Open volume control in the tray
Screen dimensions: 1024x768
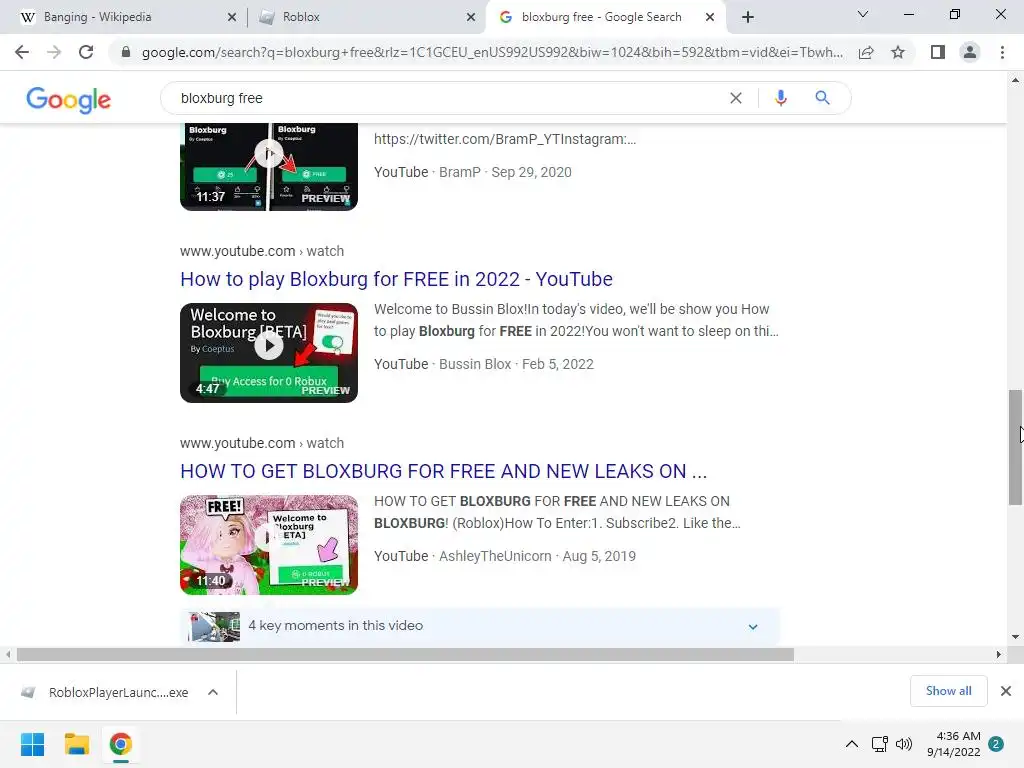pyautogui.click(x=904, y=744)
